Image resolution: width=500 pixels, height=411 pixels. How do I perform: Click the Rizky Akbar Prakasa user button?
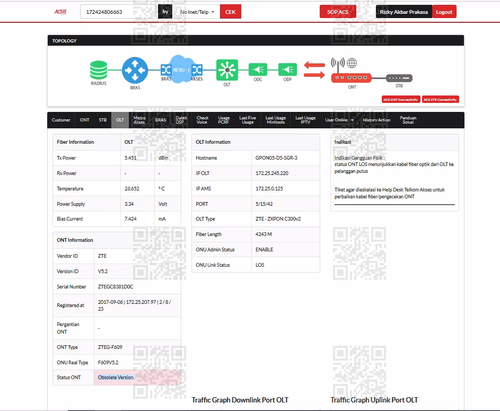[x=404, y=12]
